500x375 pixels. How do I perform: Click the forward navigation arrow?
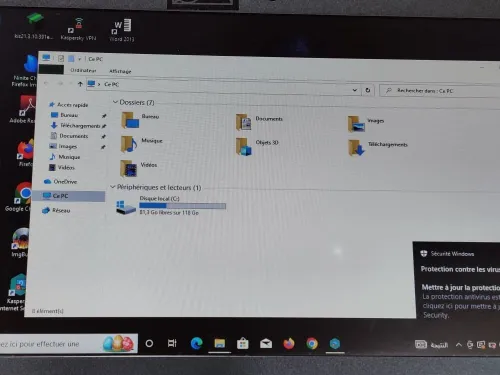60,84
